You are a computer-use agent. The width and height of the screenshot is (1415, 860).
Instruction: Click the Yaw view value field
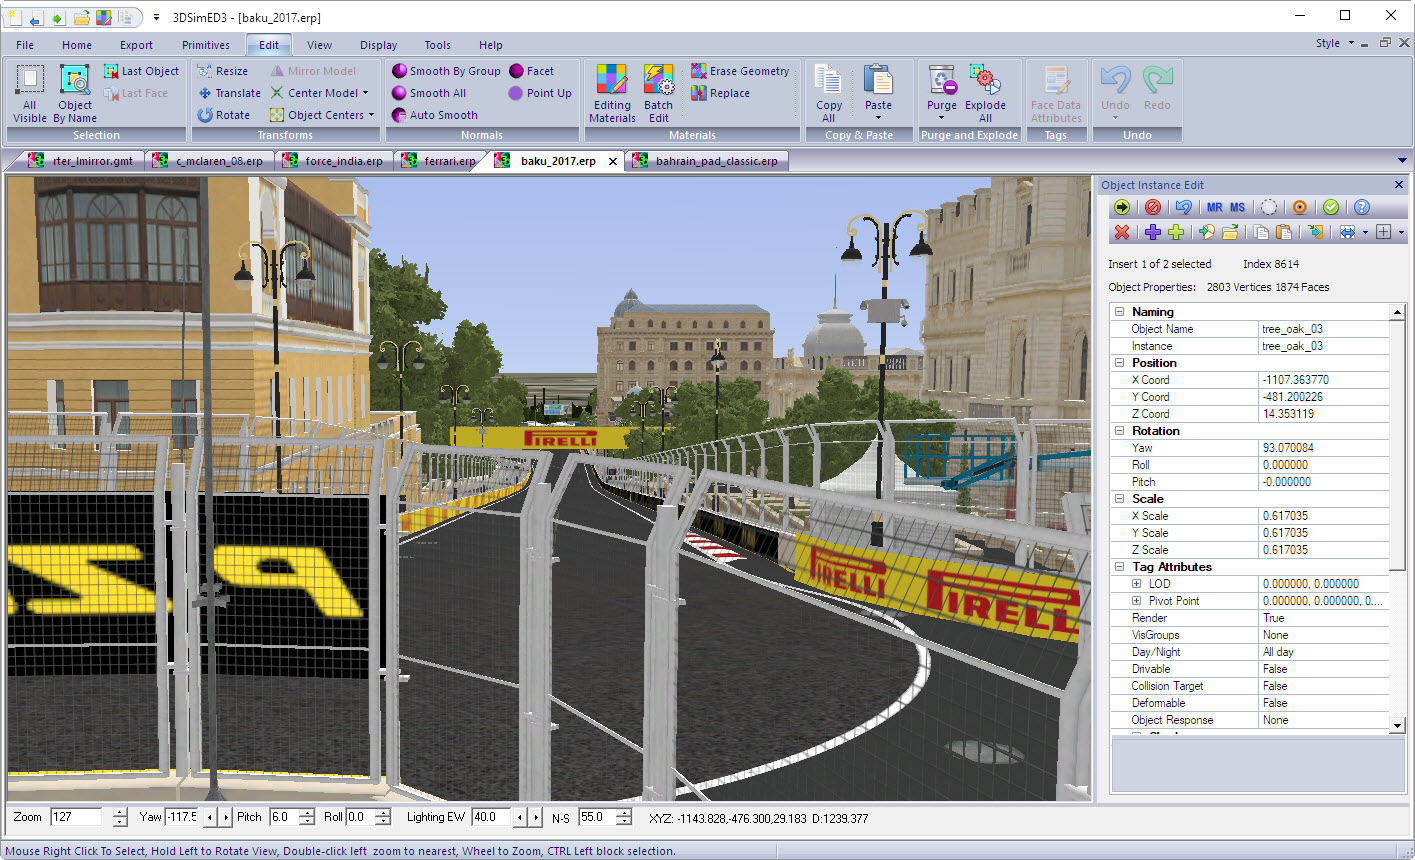(x=183, y=817)
